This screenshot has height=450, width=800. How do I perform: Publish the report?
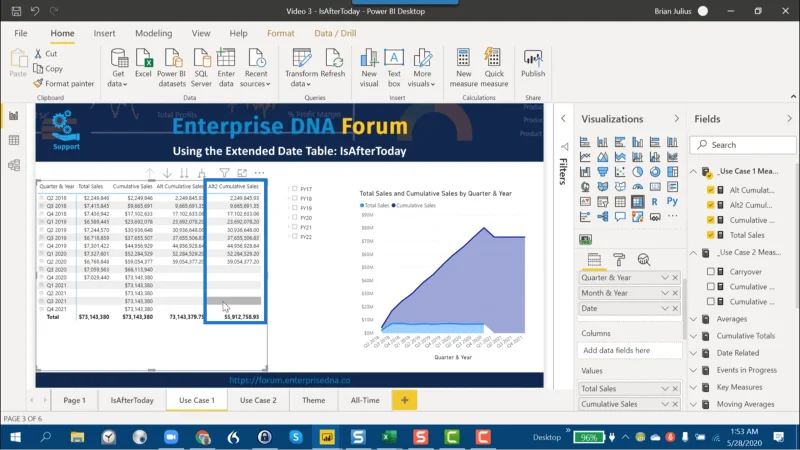[533, 63]
